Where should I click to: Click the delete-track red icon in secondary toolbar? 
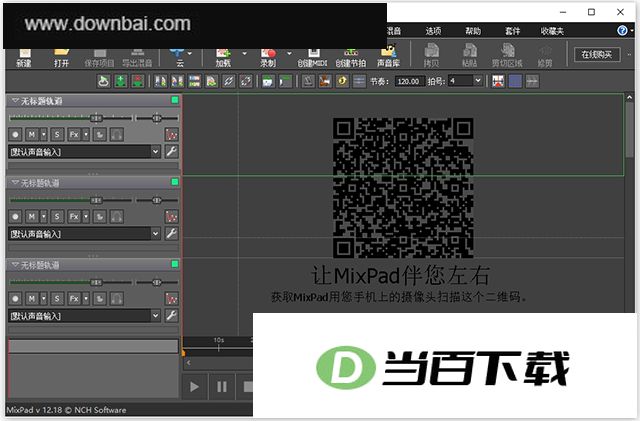coord(138,81)
